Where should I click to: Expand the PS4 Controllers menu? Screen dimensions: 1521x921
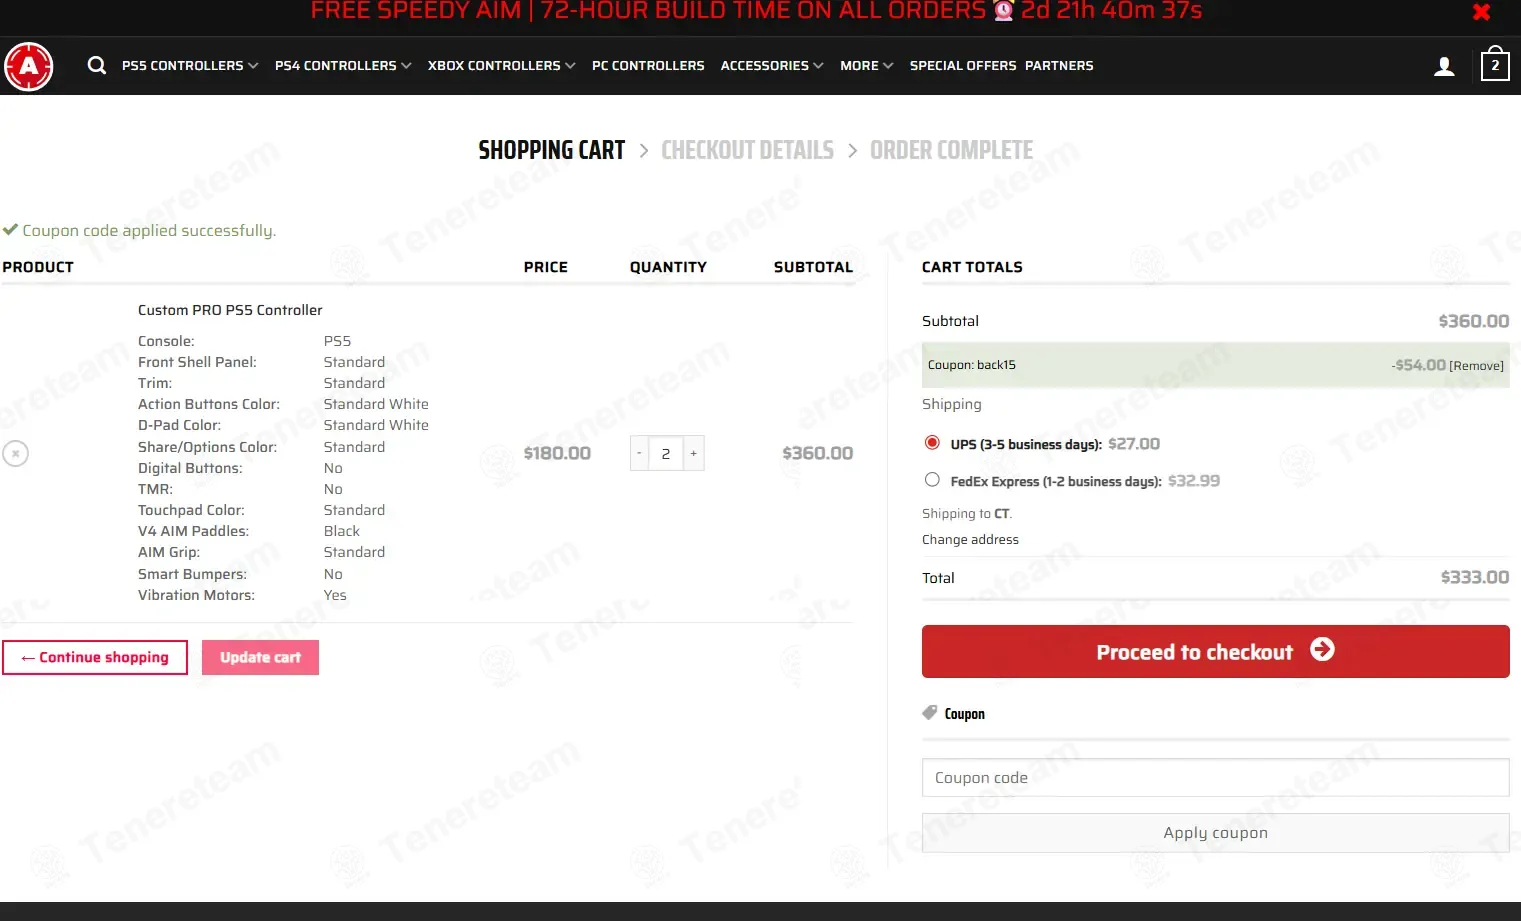(x=343, y=66)
